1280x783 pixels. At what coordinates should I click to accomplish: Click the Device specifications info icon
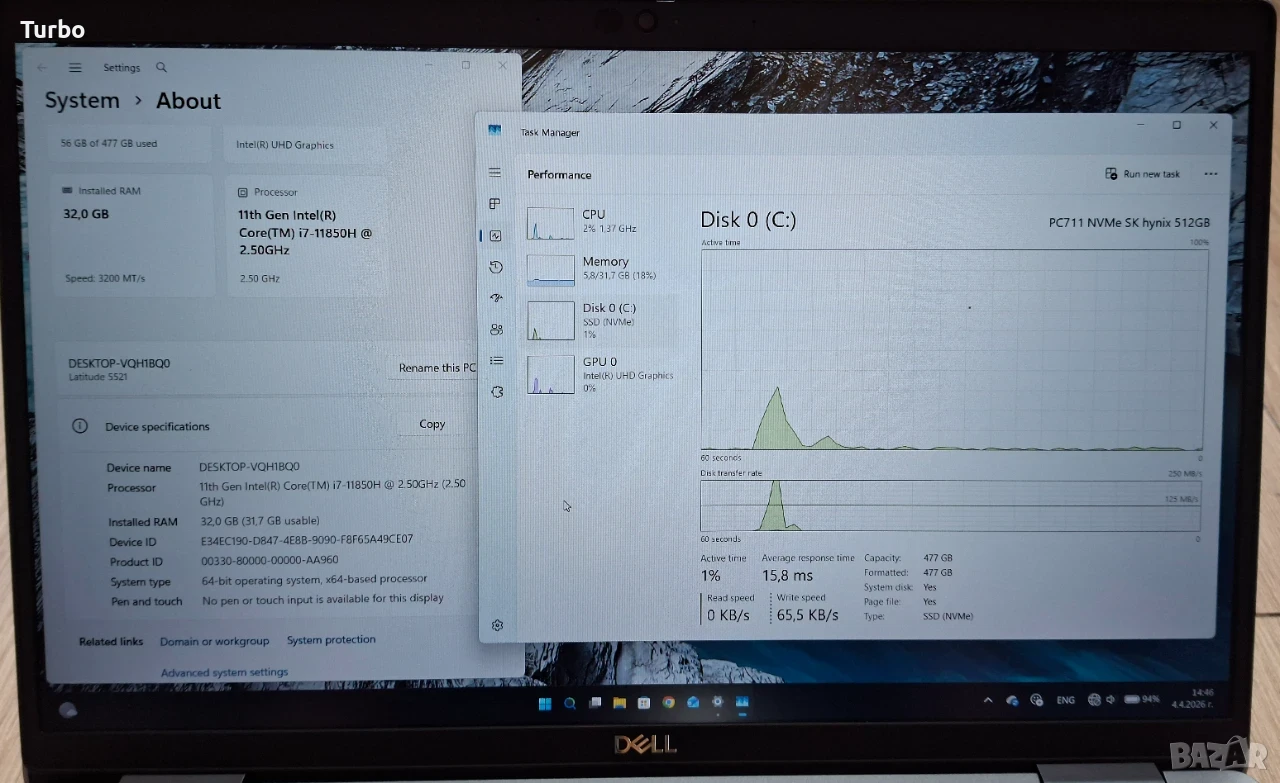(80, 426)
